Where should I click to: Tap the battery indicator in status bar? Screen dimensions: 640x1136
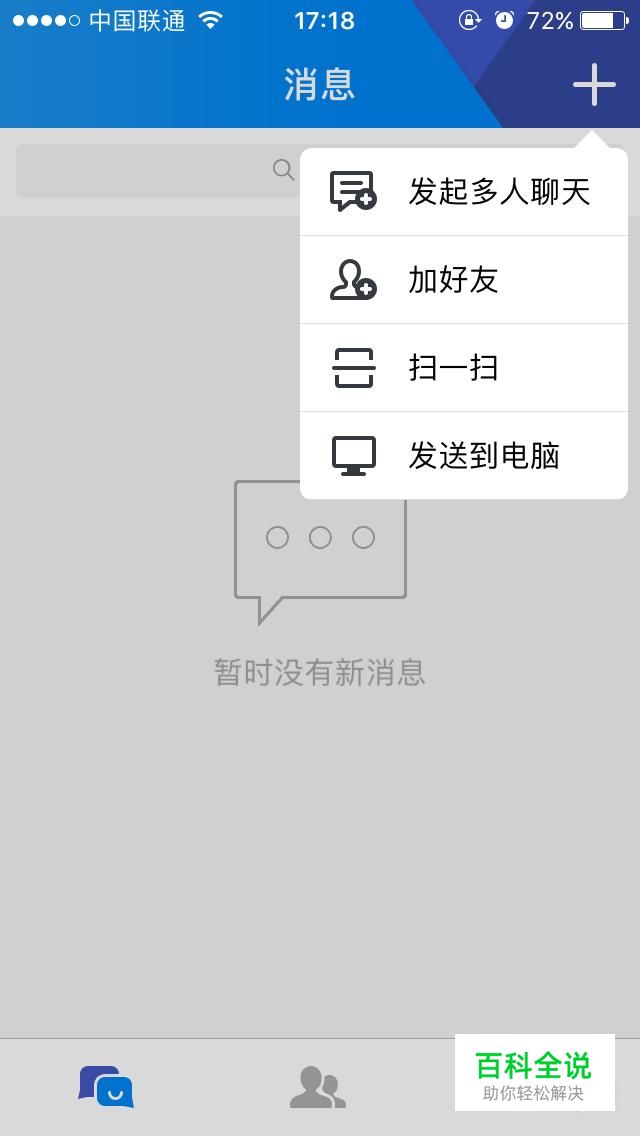[604, 20]
